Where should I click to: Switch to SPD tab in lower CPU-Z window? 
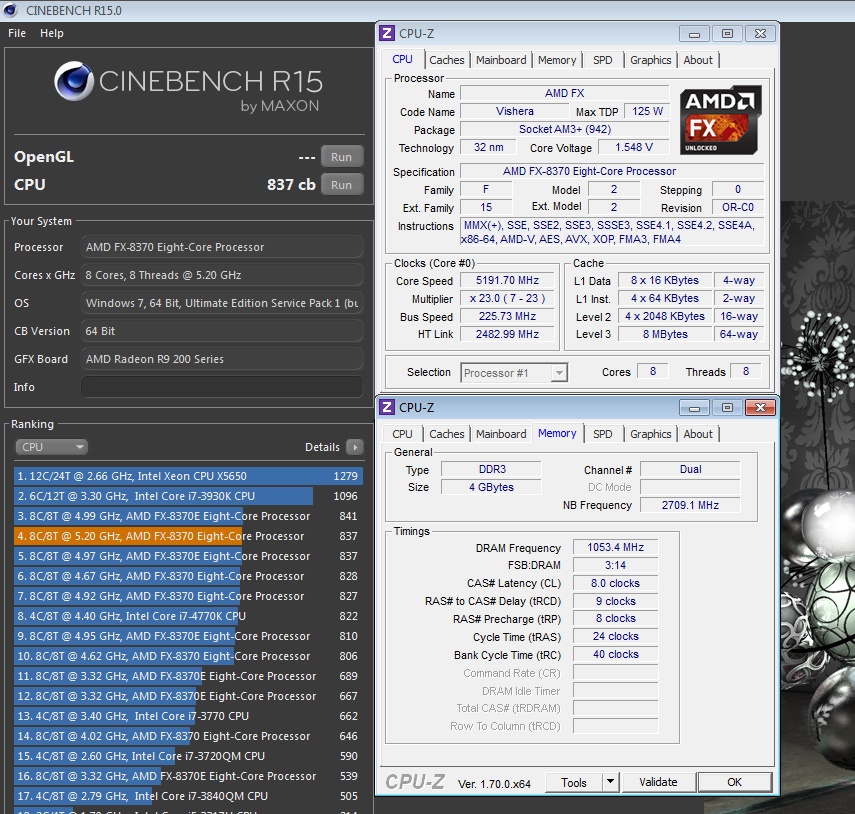pos(603,434)
